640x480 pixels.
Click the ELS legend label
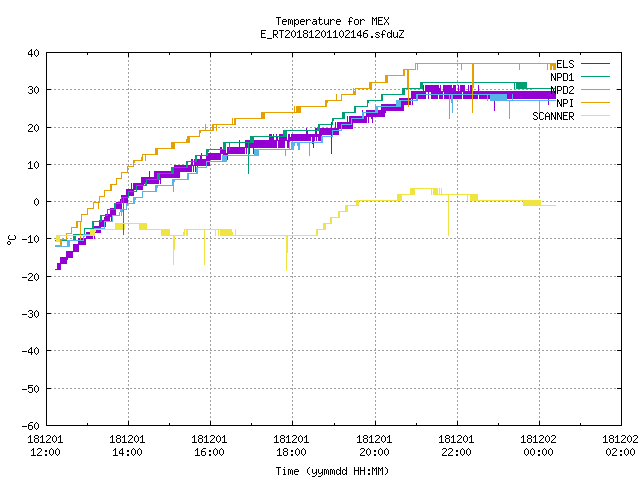[x=565, y=64]
